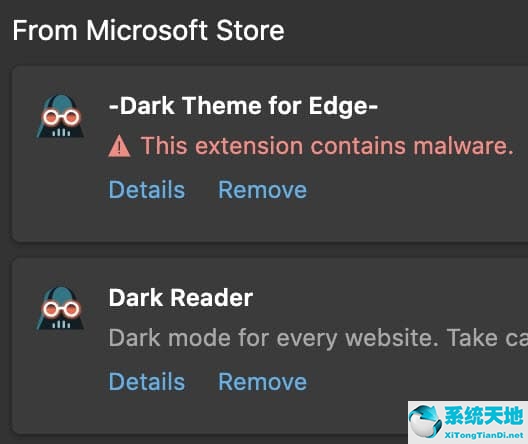528x444 pixels.
Task: Click the -Dark Theme for Edge- extension icon
Action: pos(60,116)
